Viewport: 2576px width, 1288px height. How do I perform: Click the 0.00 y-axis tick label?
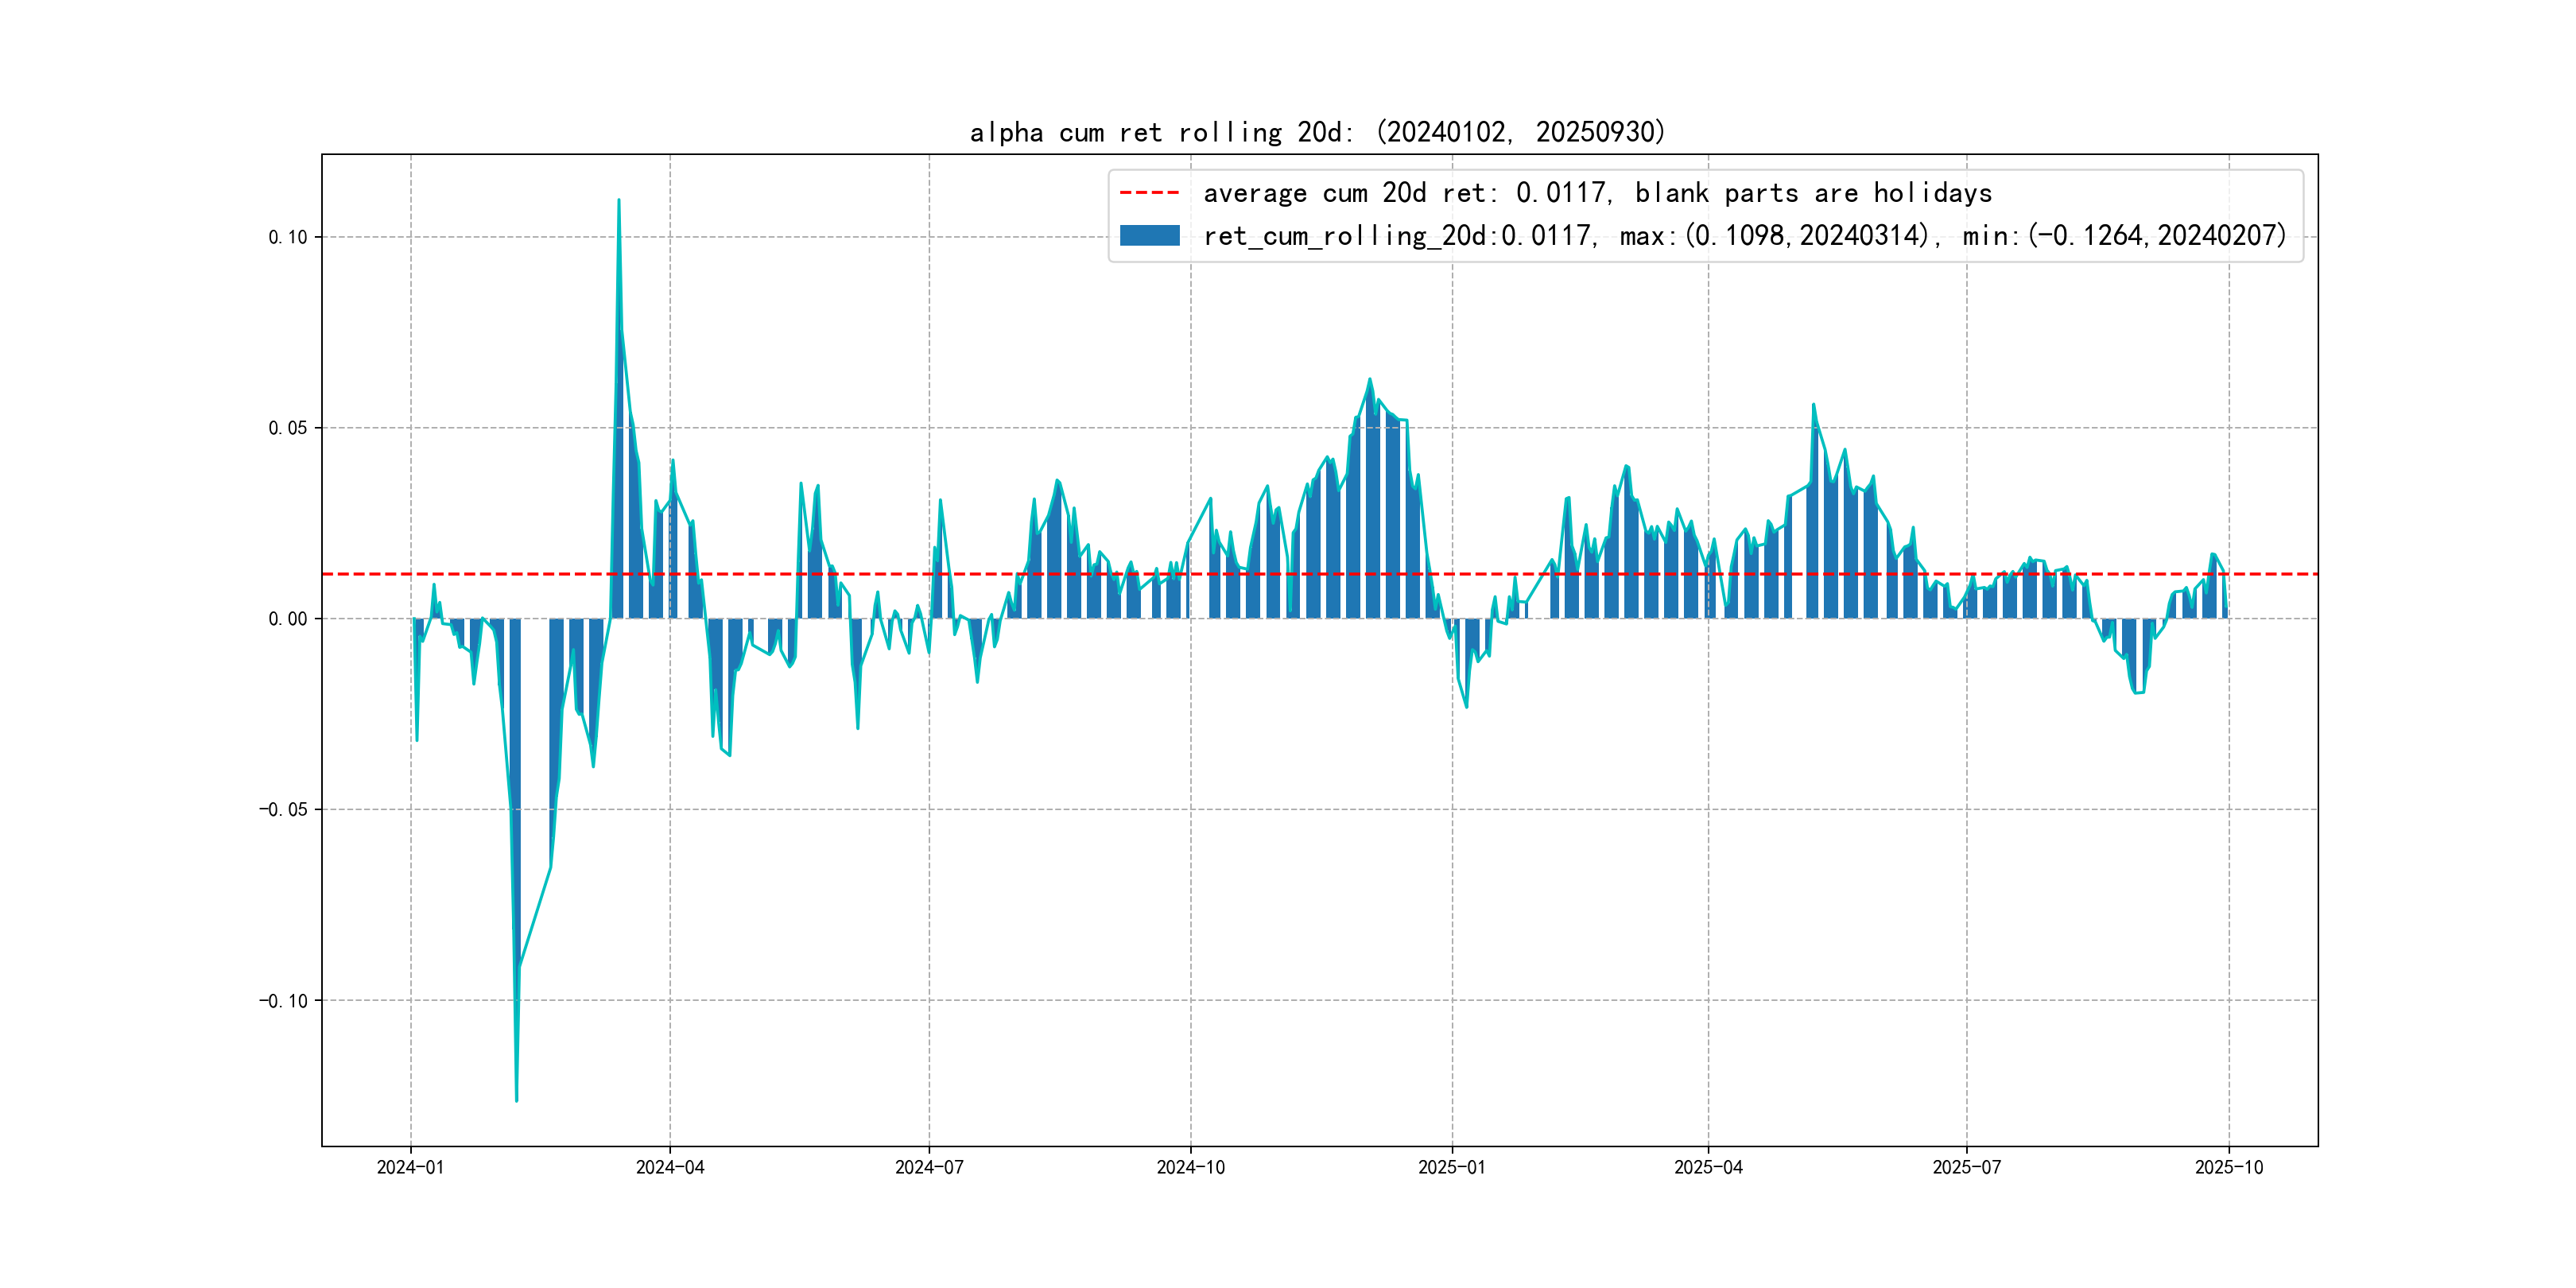coord(287,619)
